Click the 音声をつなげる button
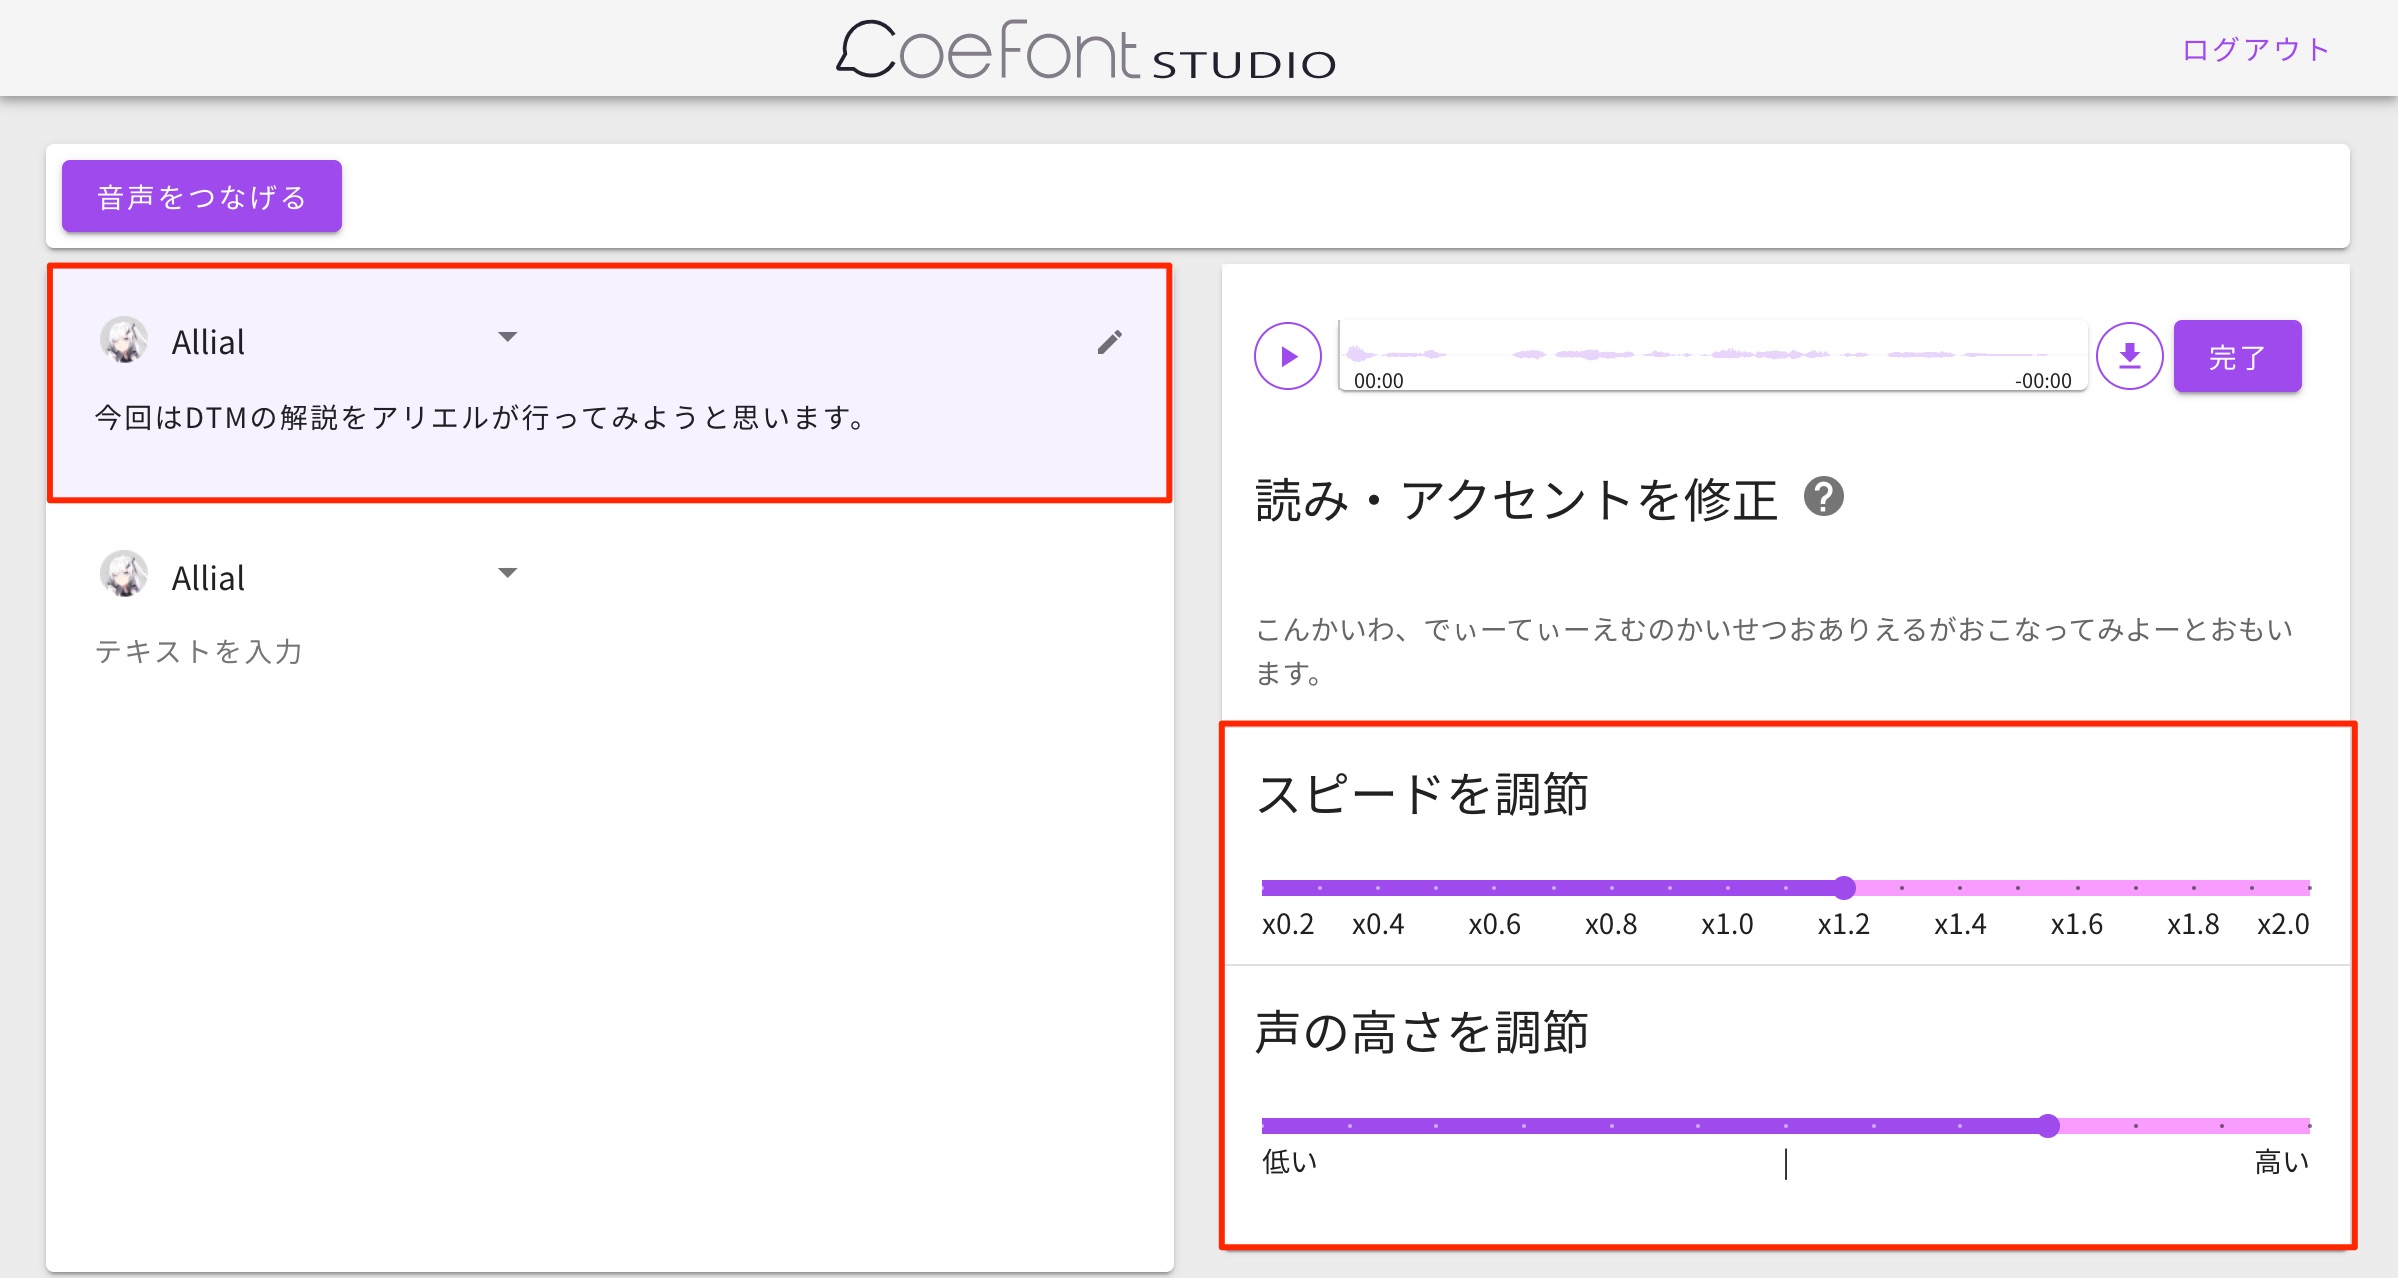The image size is (2398, 1278). tap(202, 196)
